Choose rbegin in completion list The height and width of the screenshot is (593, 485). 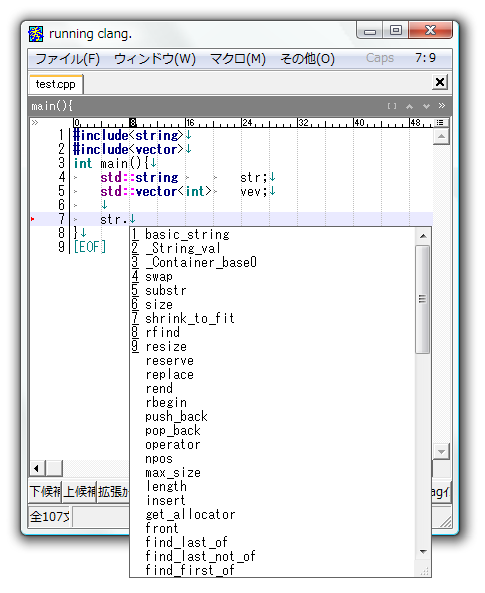coord(166,402)
